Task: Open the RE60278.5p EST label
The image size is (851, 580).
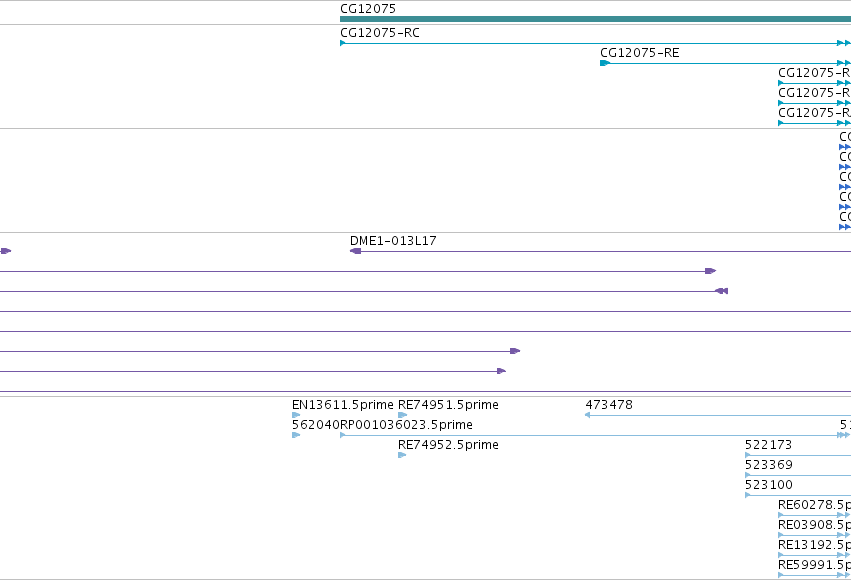Action: coord(814,505)
